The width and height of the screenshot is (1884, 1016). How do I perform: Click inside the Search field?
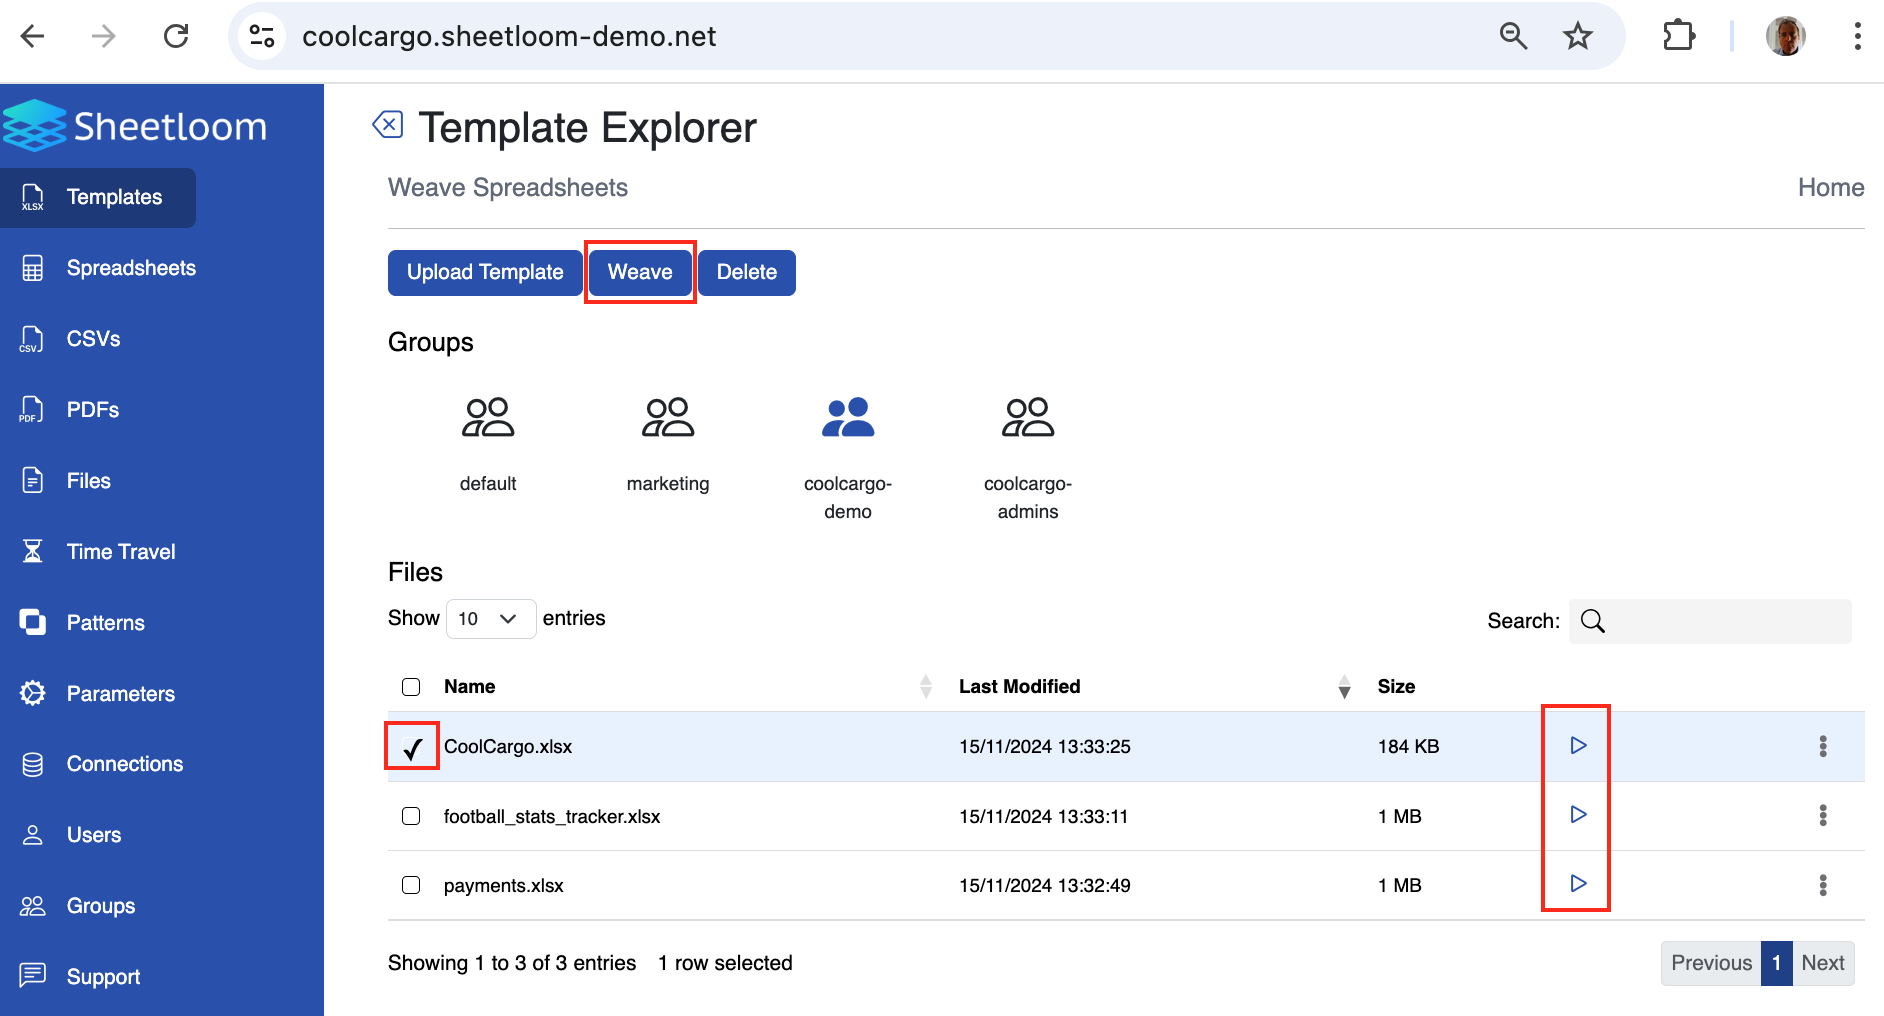pyautogui.click(x=1710, y=621)
